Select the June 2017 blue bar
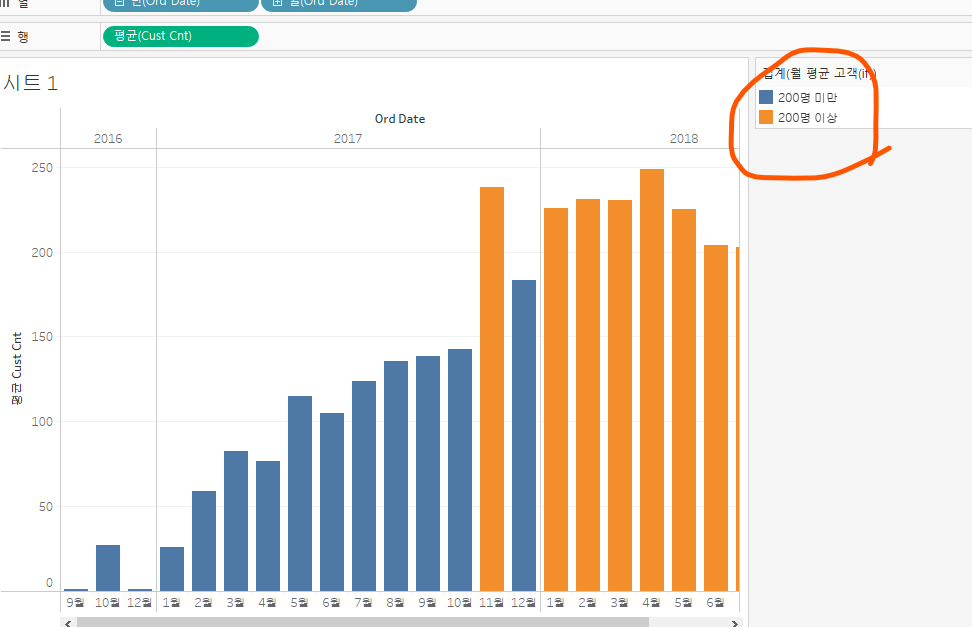The image size is (972, 627). coord(332,502)
